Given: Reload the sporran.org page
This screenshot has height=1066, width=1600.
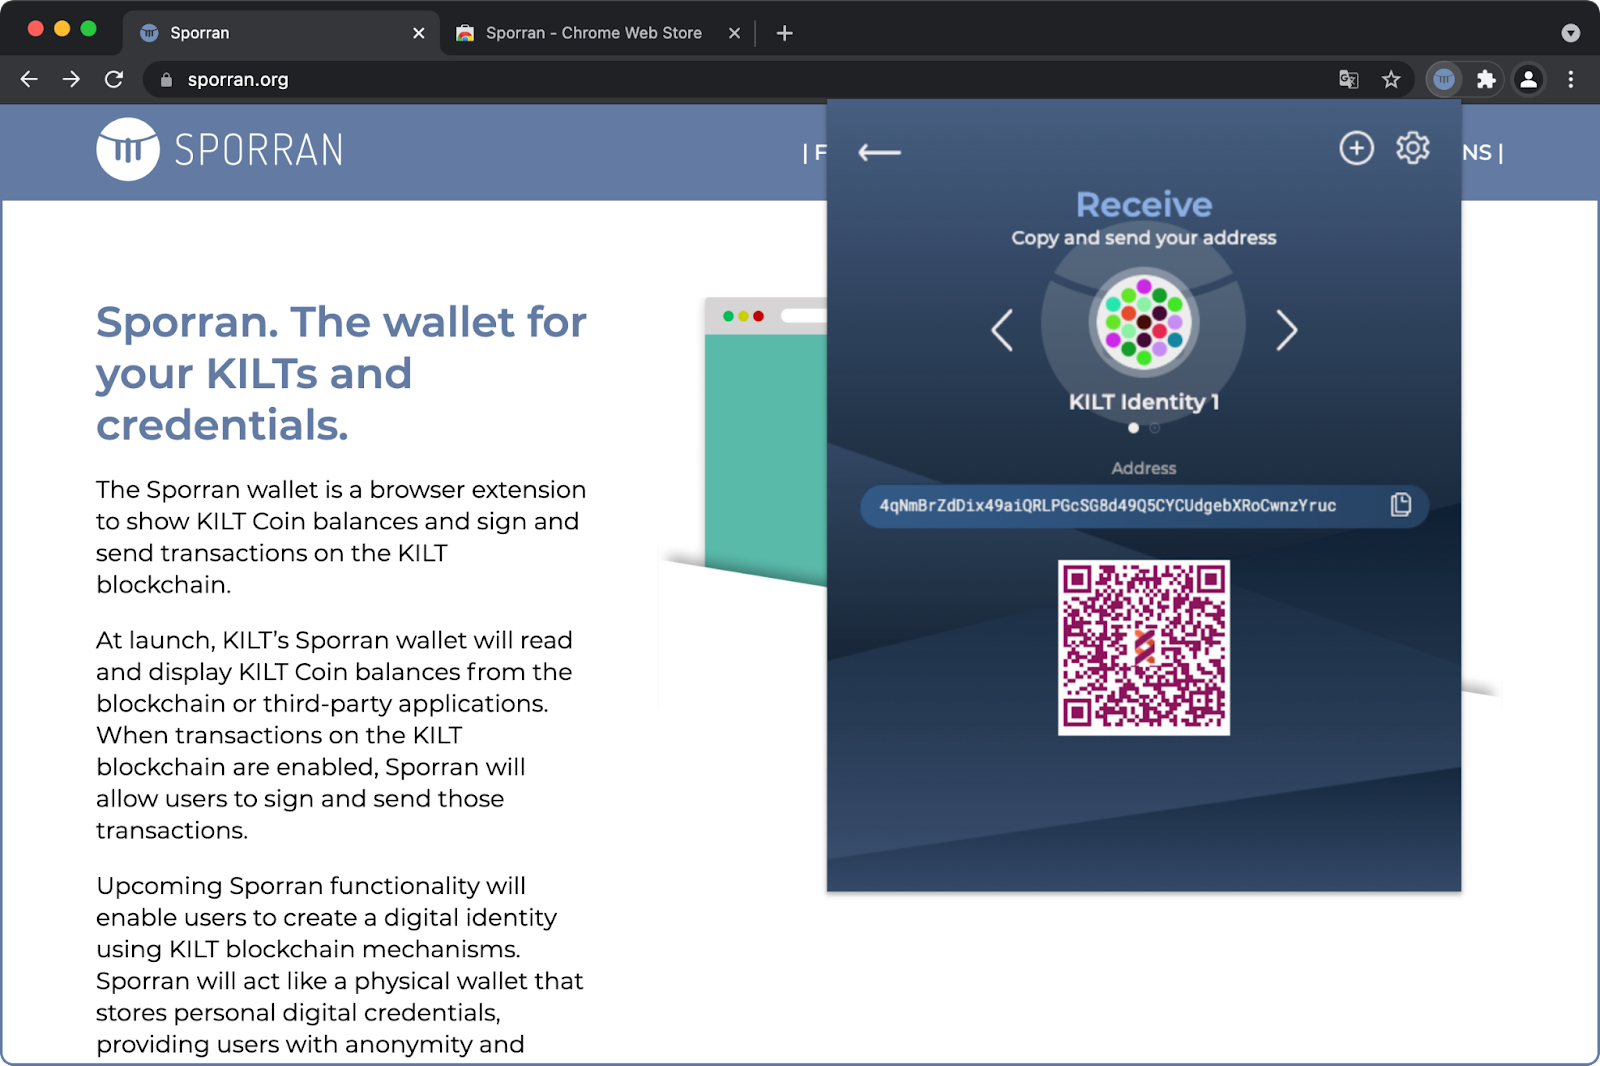Looking at the screenshot, I should pyautogui.click(x=114, y=79).
